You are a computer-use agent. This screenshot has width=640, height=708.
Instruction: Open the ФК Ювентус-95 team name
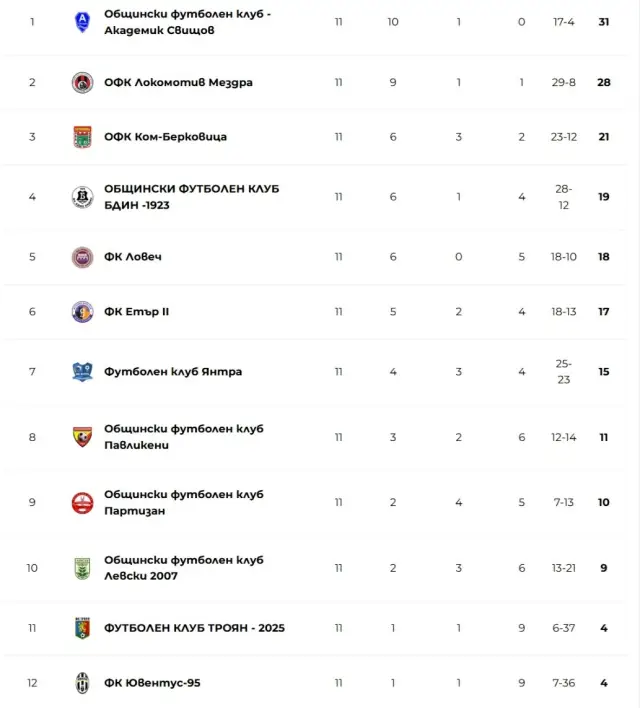pyautogui.click(x=152, y=683)
